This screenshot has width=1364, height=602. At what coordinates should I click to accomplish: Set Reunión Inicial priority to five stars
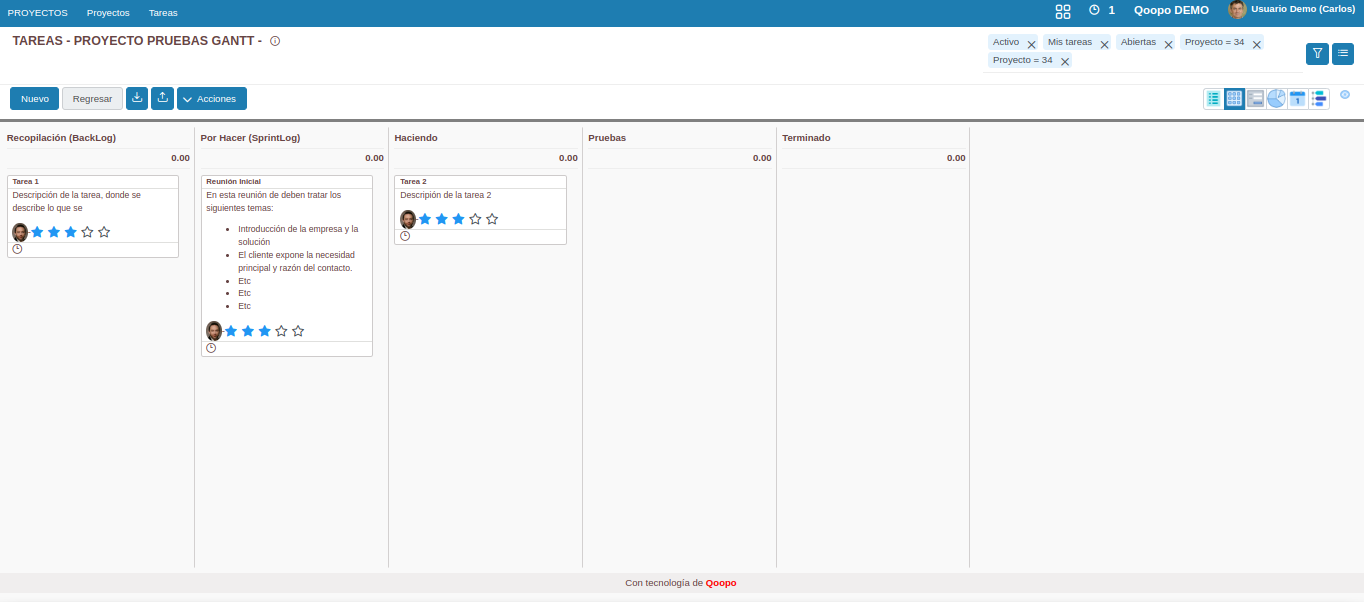(x=298, y=331)
